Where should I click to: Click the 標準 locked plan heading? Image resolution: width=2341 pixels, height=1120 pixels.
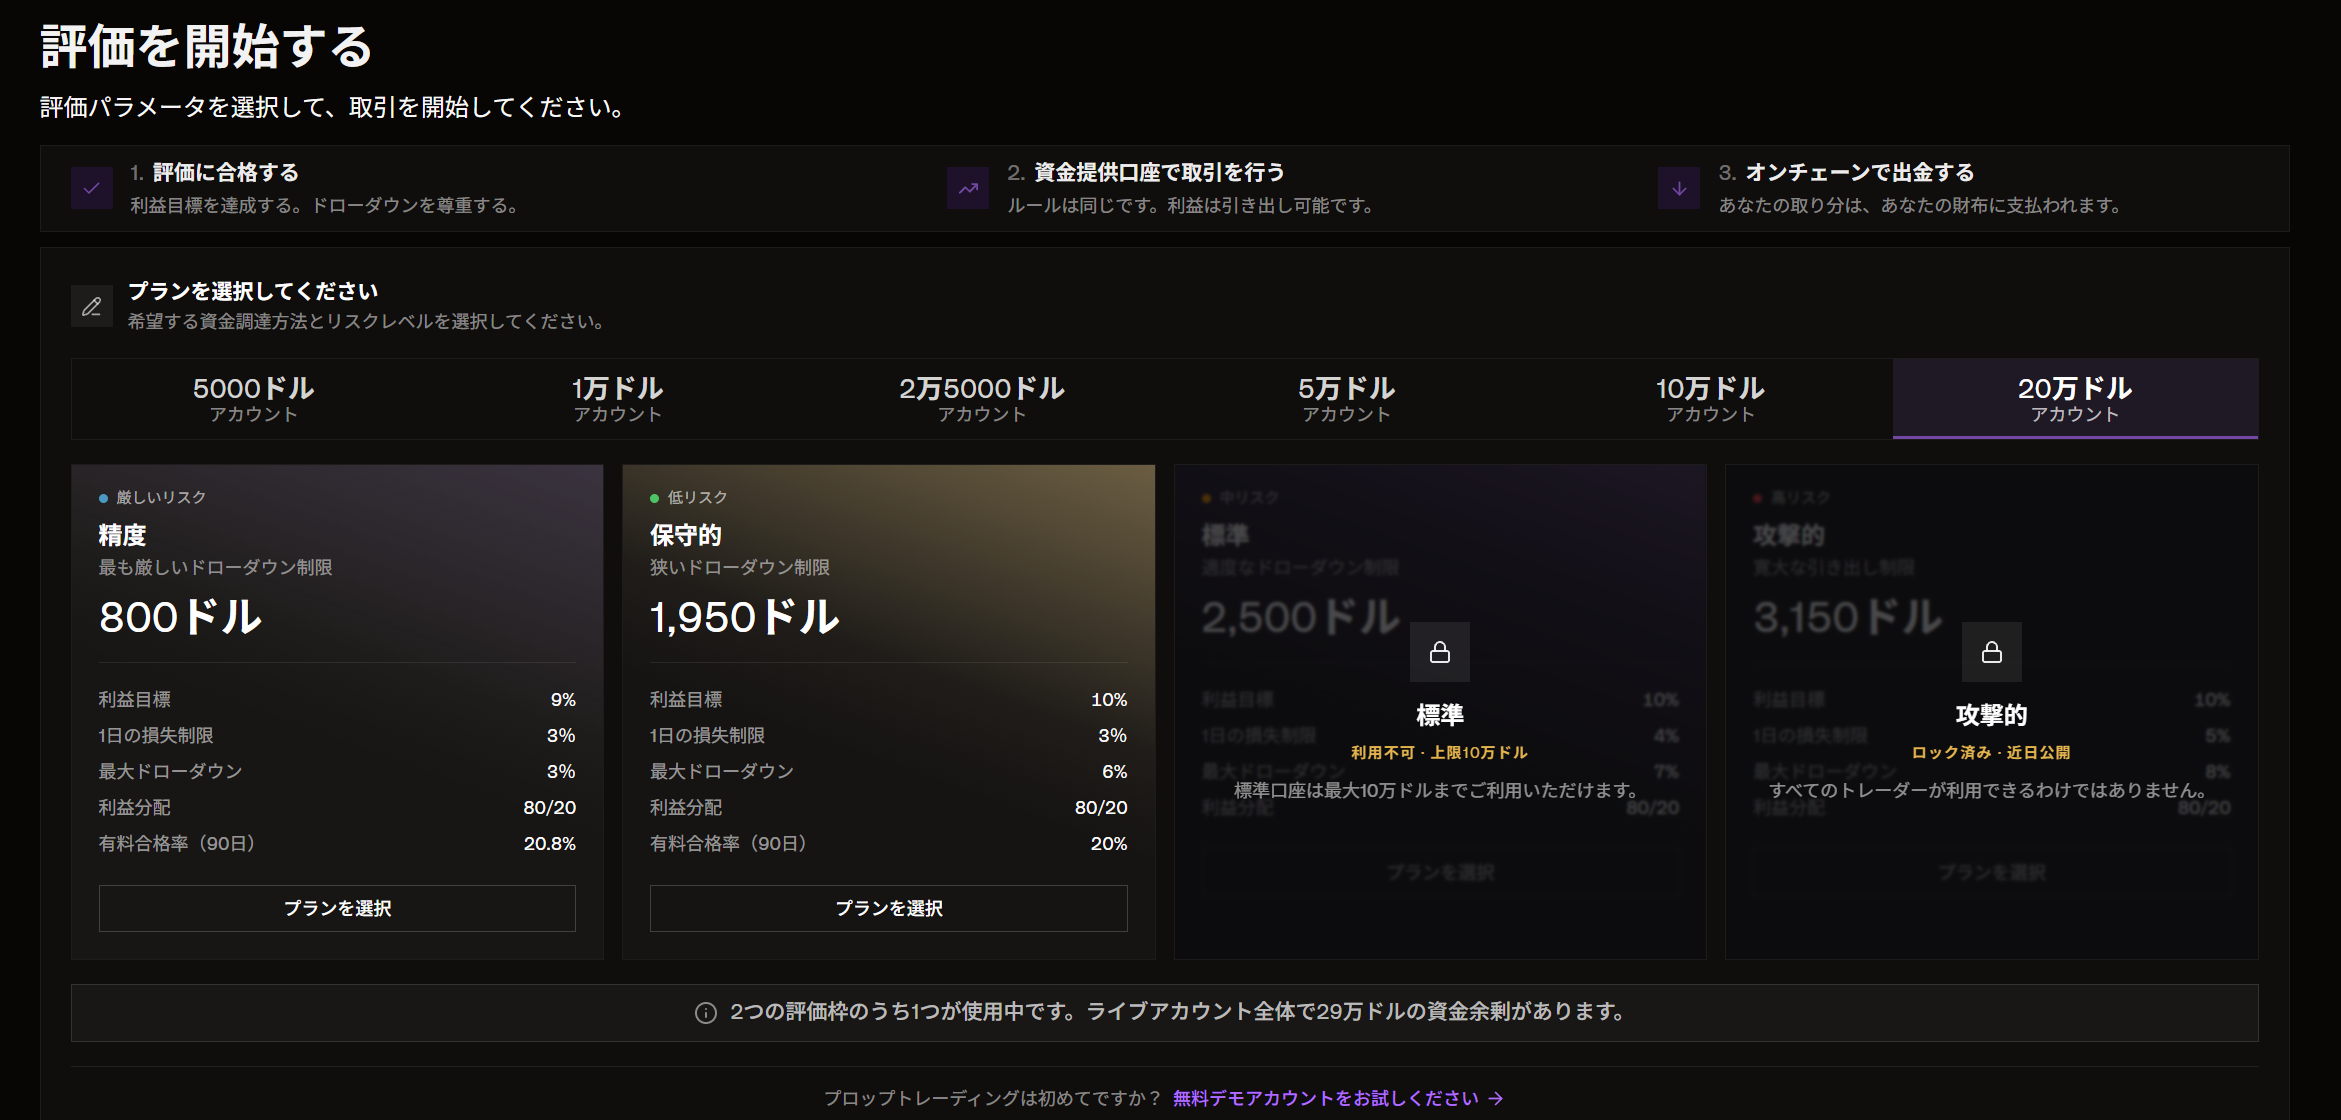pos(1440,715)
